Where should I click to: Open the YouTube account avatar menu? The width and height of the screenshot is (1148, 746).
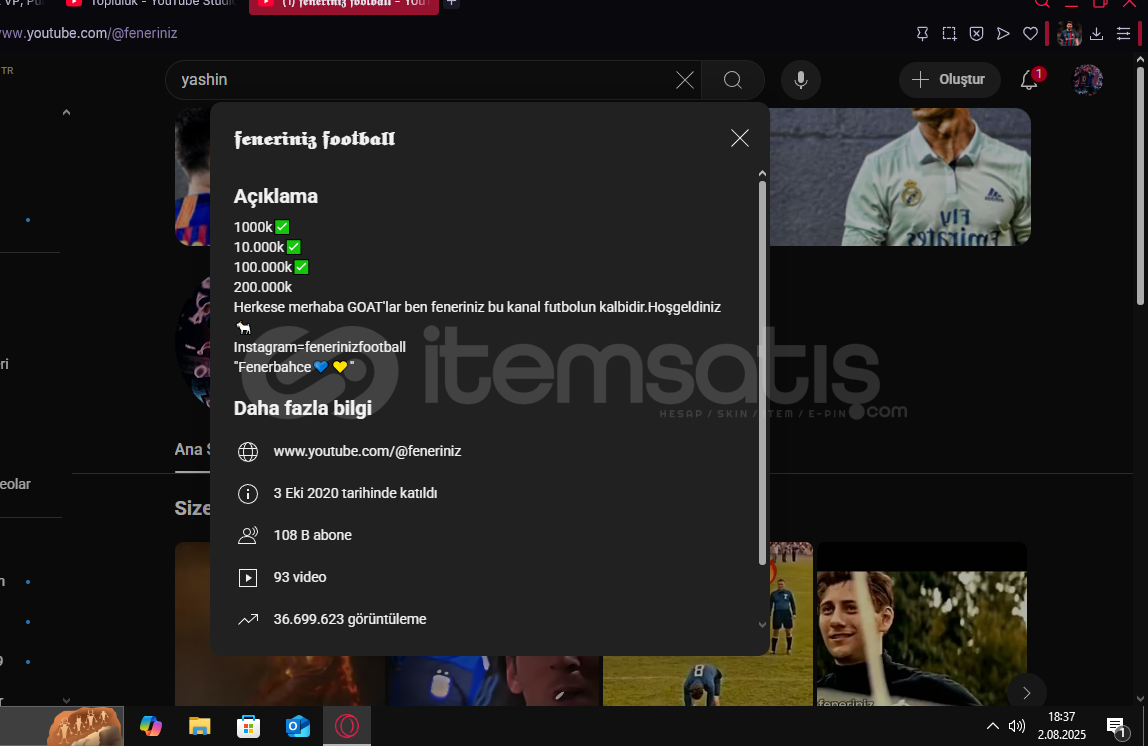(x=1087, y=80)
